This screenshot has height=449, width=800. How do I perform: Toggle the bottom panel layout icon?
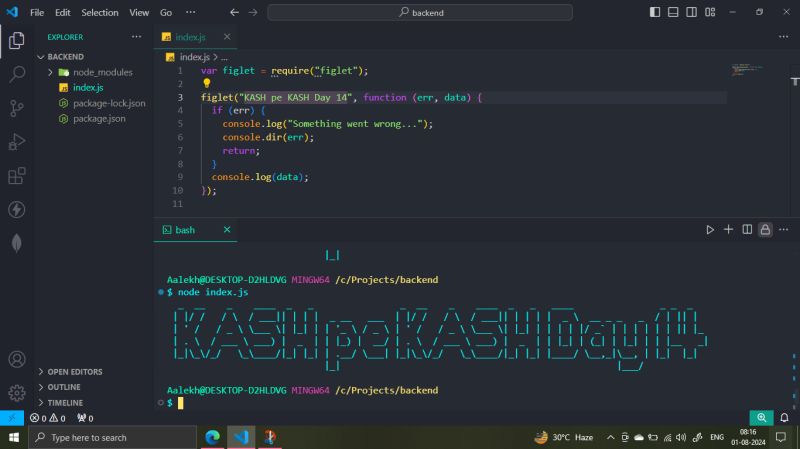pyautogui.click(x=673, y=12)
